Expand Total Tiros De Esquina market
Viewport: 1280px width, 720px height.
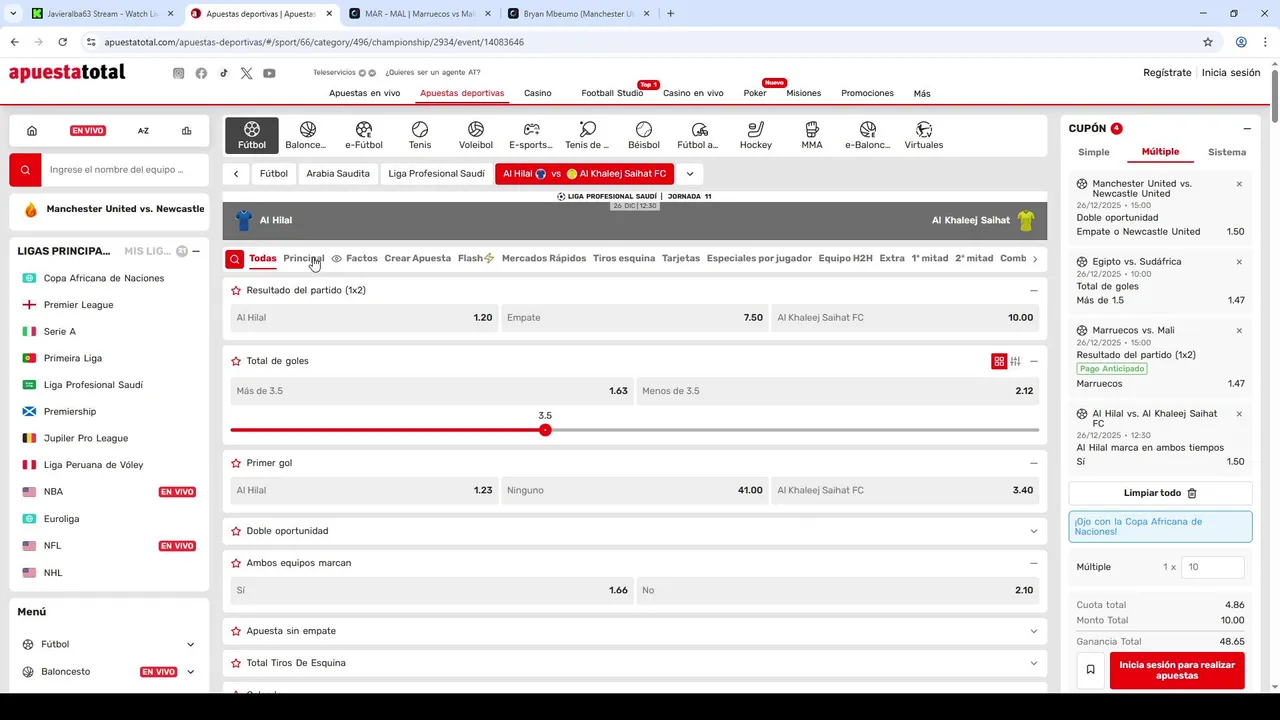point(1034,663)
